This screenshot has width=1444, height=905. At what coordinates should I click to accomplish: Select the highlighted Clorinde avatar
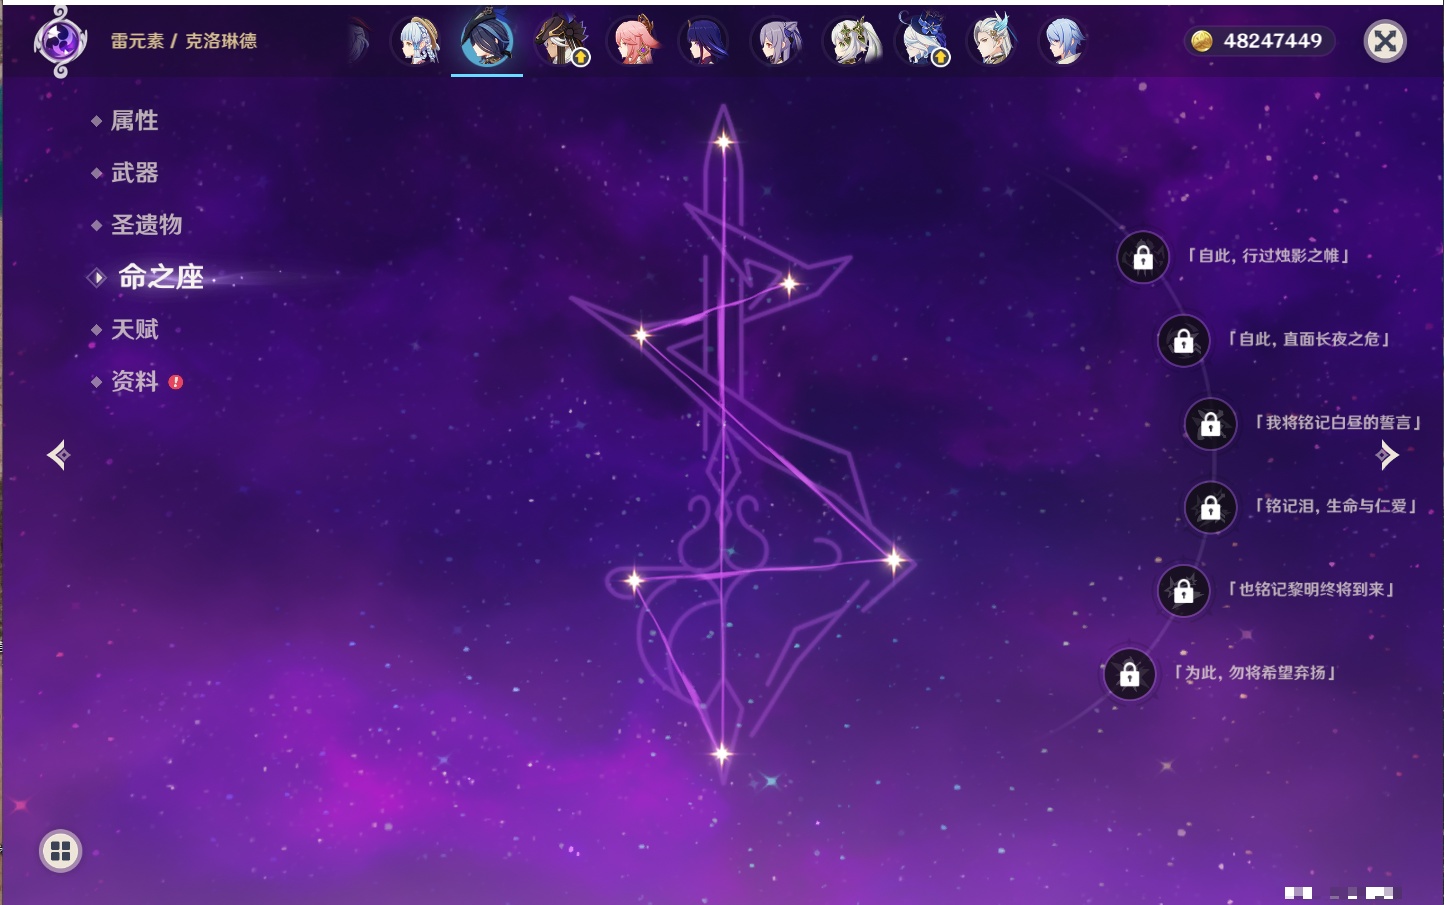pyautogui.click(x=487, y=40)
